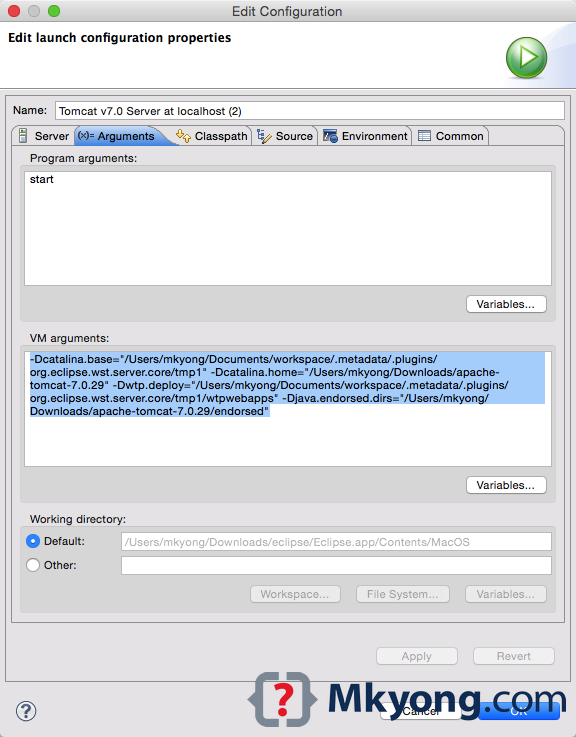Viewport: 576px width, 737px height.
Task: Select the Arguments tab
Action: pyautogui.click(x=118, y=136)
